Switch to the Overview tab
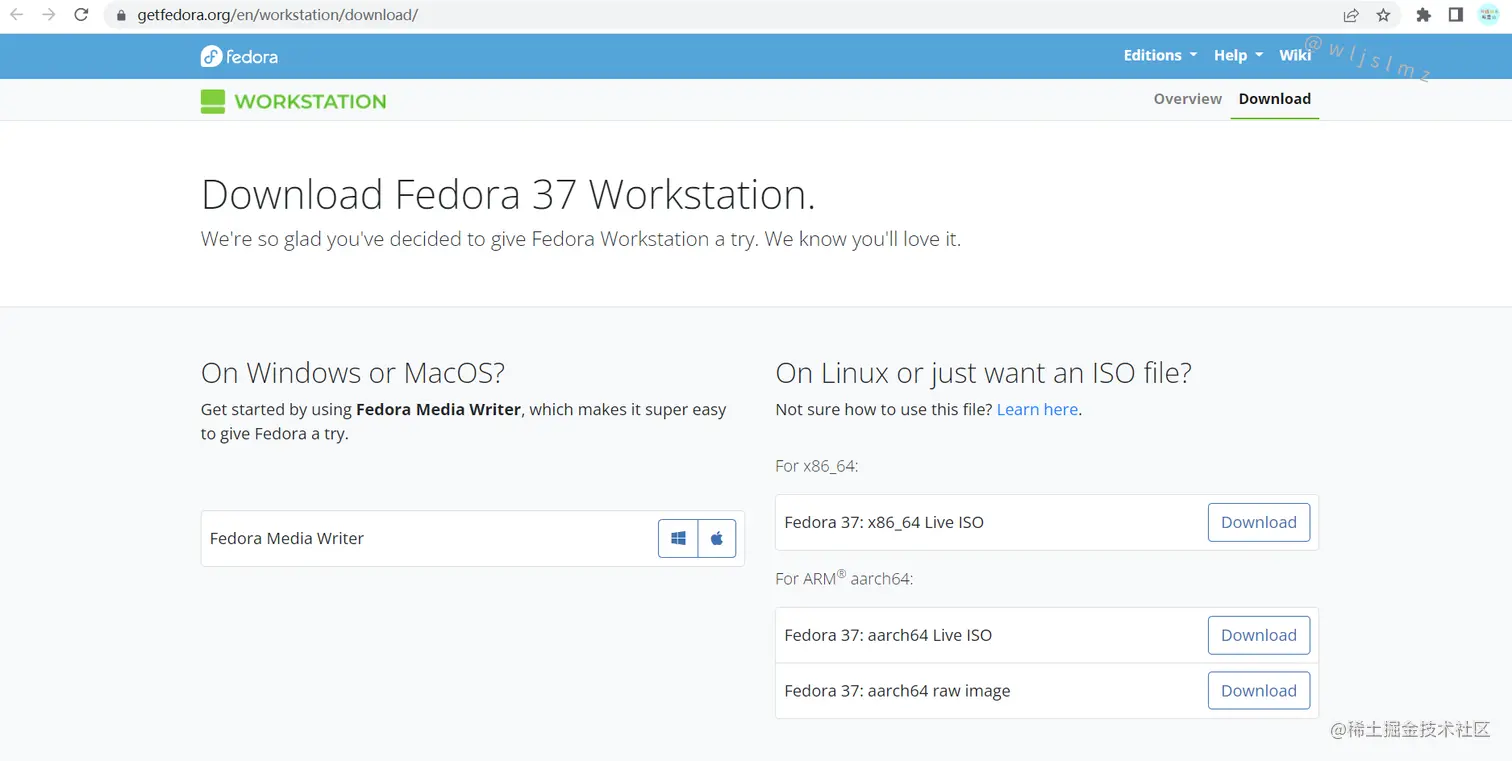The image size is (1512, 761). click(1187, 99)
